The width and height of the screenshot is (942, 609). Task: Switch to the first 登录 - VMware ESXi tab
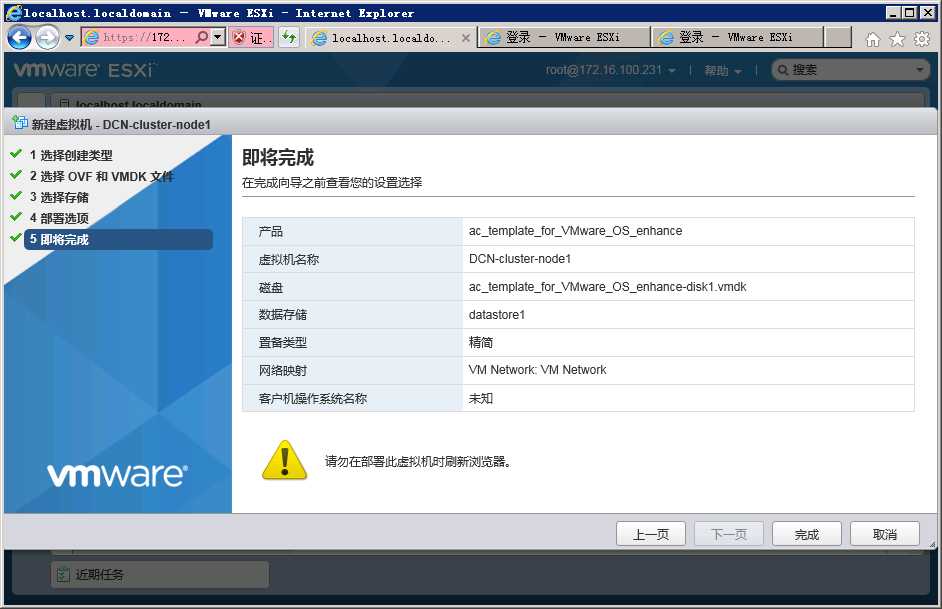[x=564, y=37]
